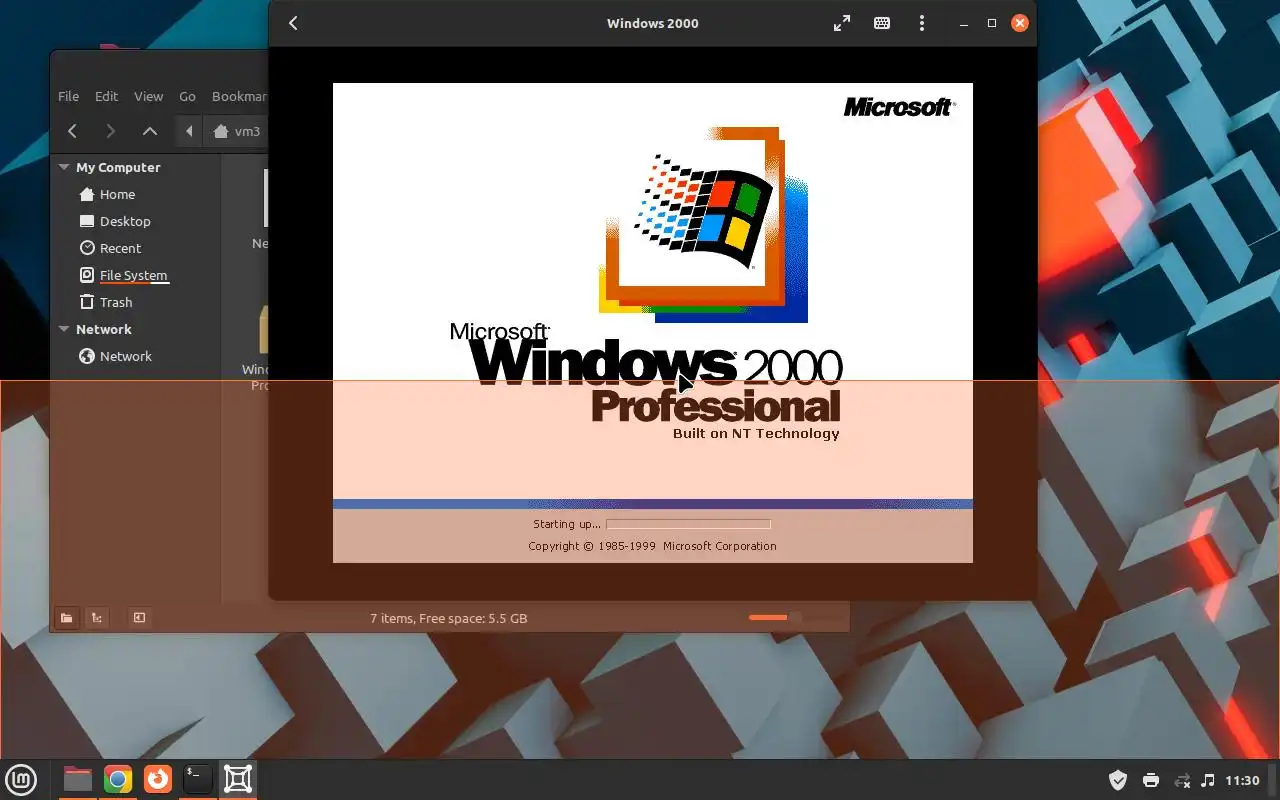Show tree view via status bar button
The height and width of the screenshot is (800, 1280).
click(x=96, y=618)
